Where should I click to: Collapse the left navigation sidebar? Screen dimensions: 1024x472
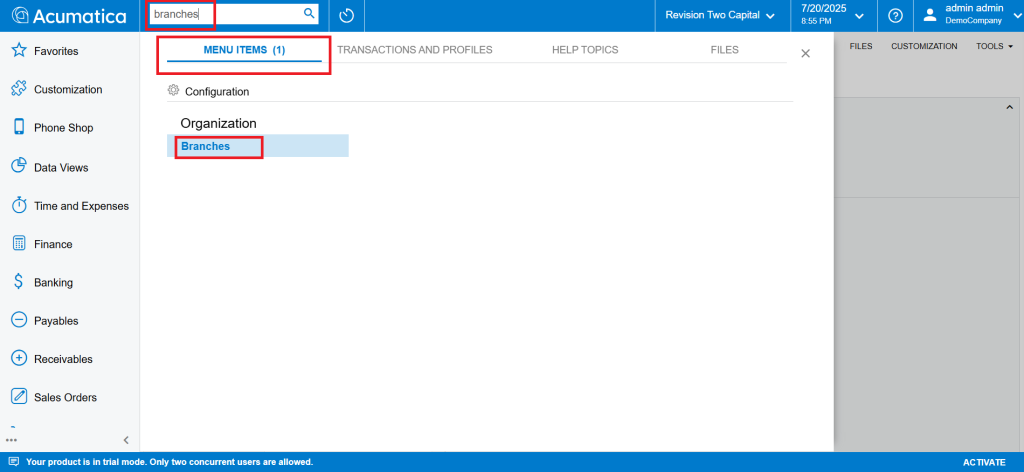tap(126, 440)
